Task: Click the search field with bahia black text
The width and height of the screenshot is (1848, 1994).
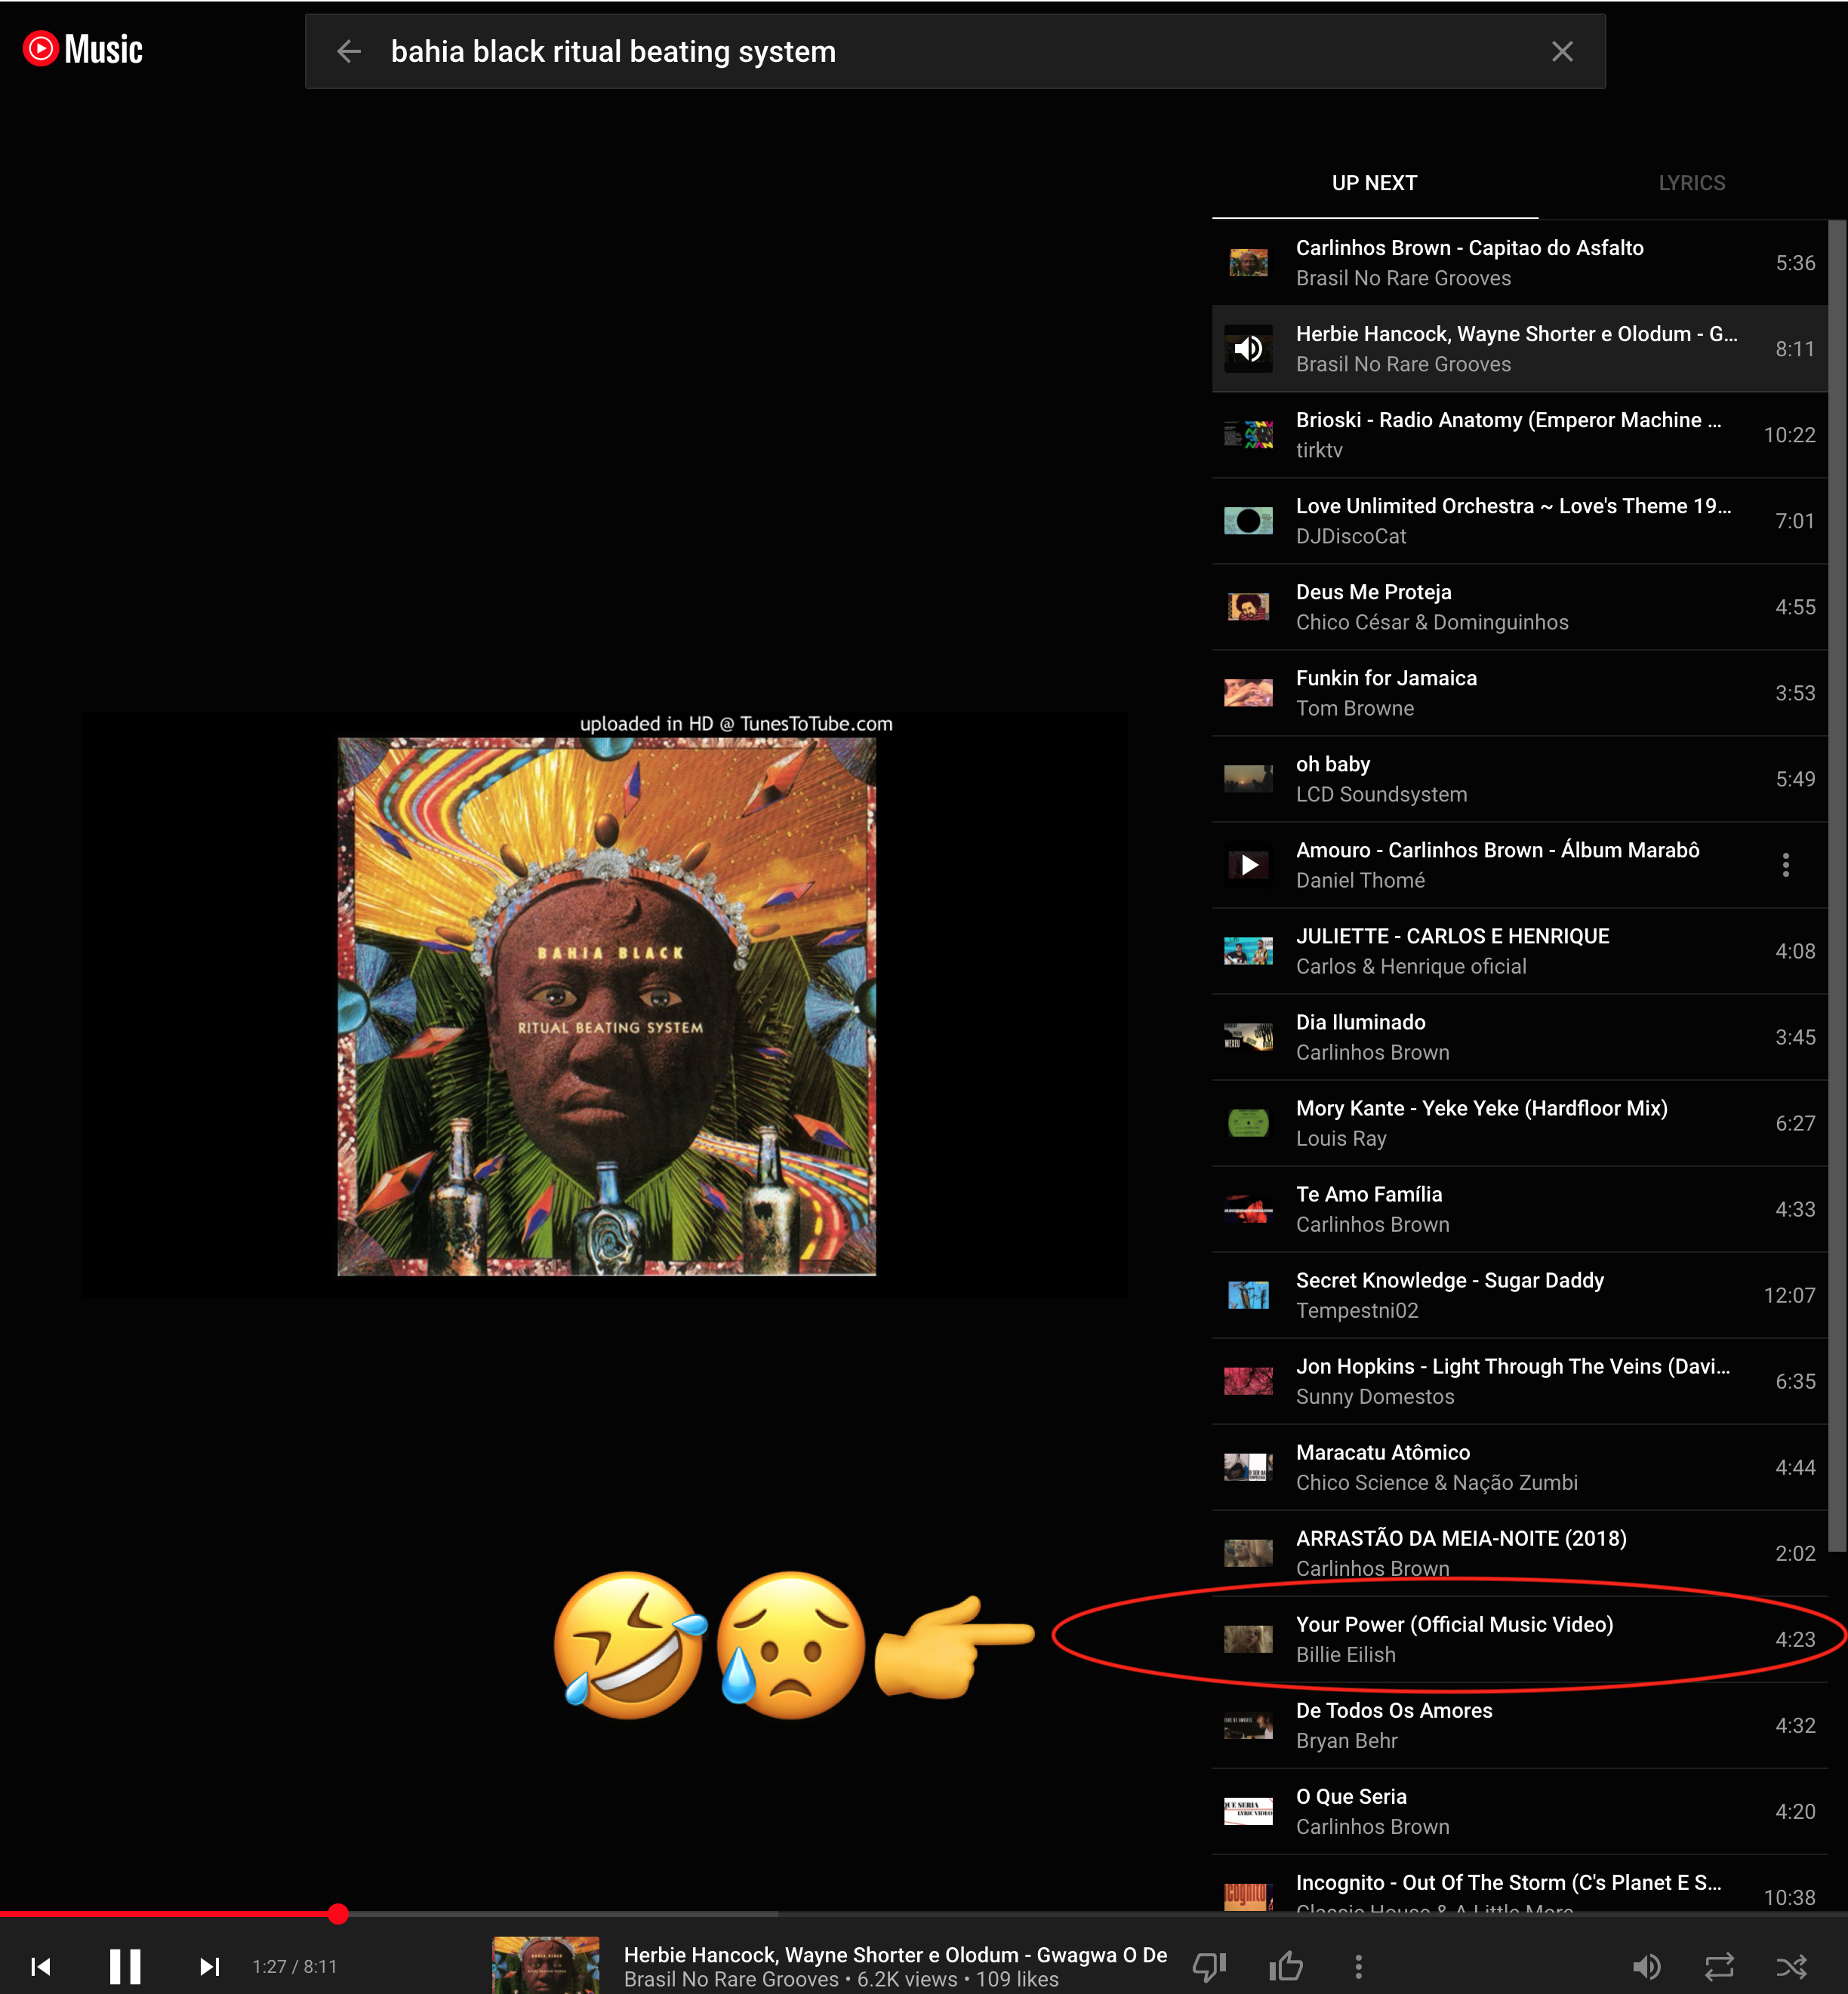Action: (x=955, y=51)
